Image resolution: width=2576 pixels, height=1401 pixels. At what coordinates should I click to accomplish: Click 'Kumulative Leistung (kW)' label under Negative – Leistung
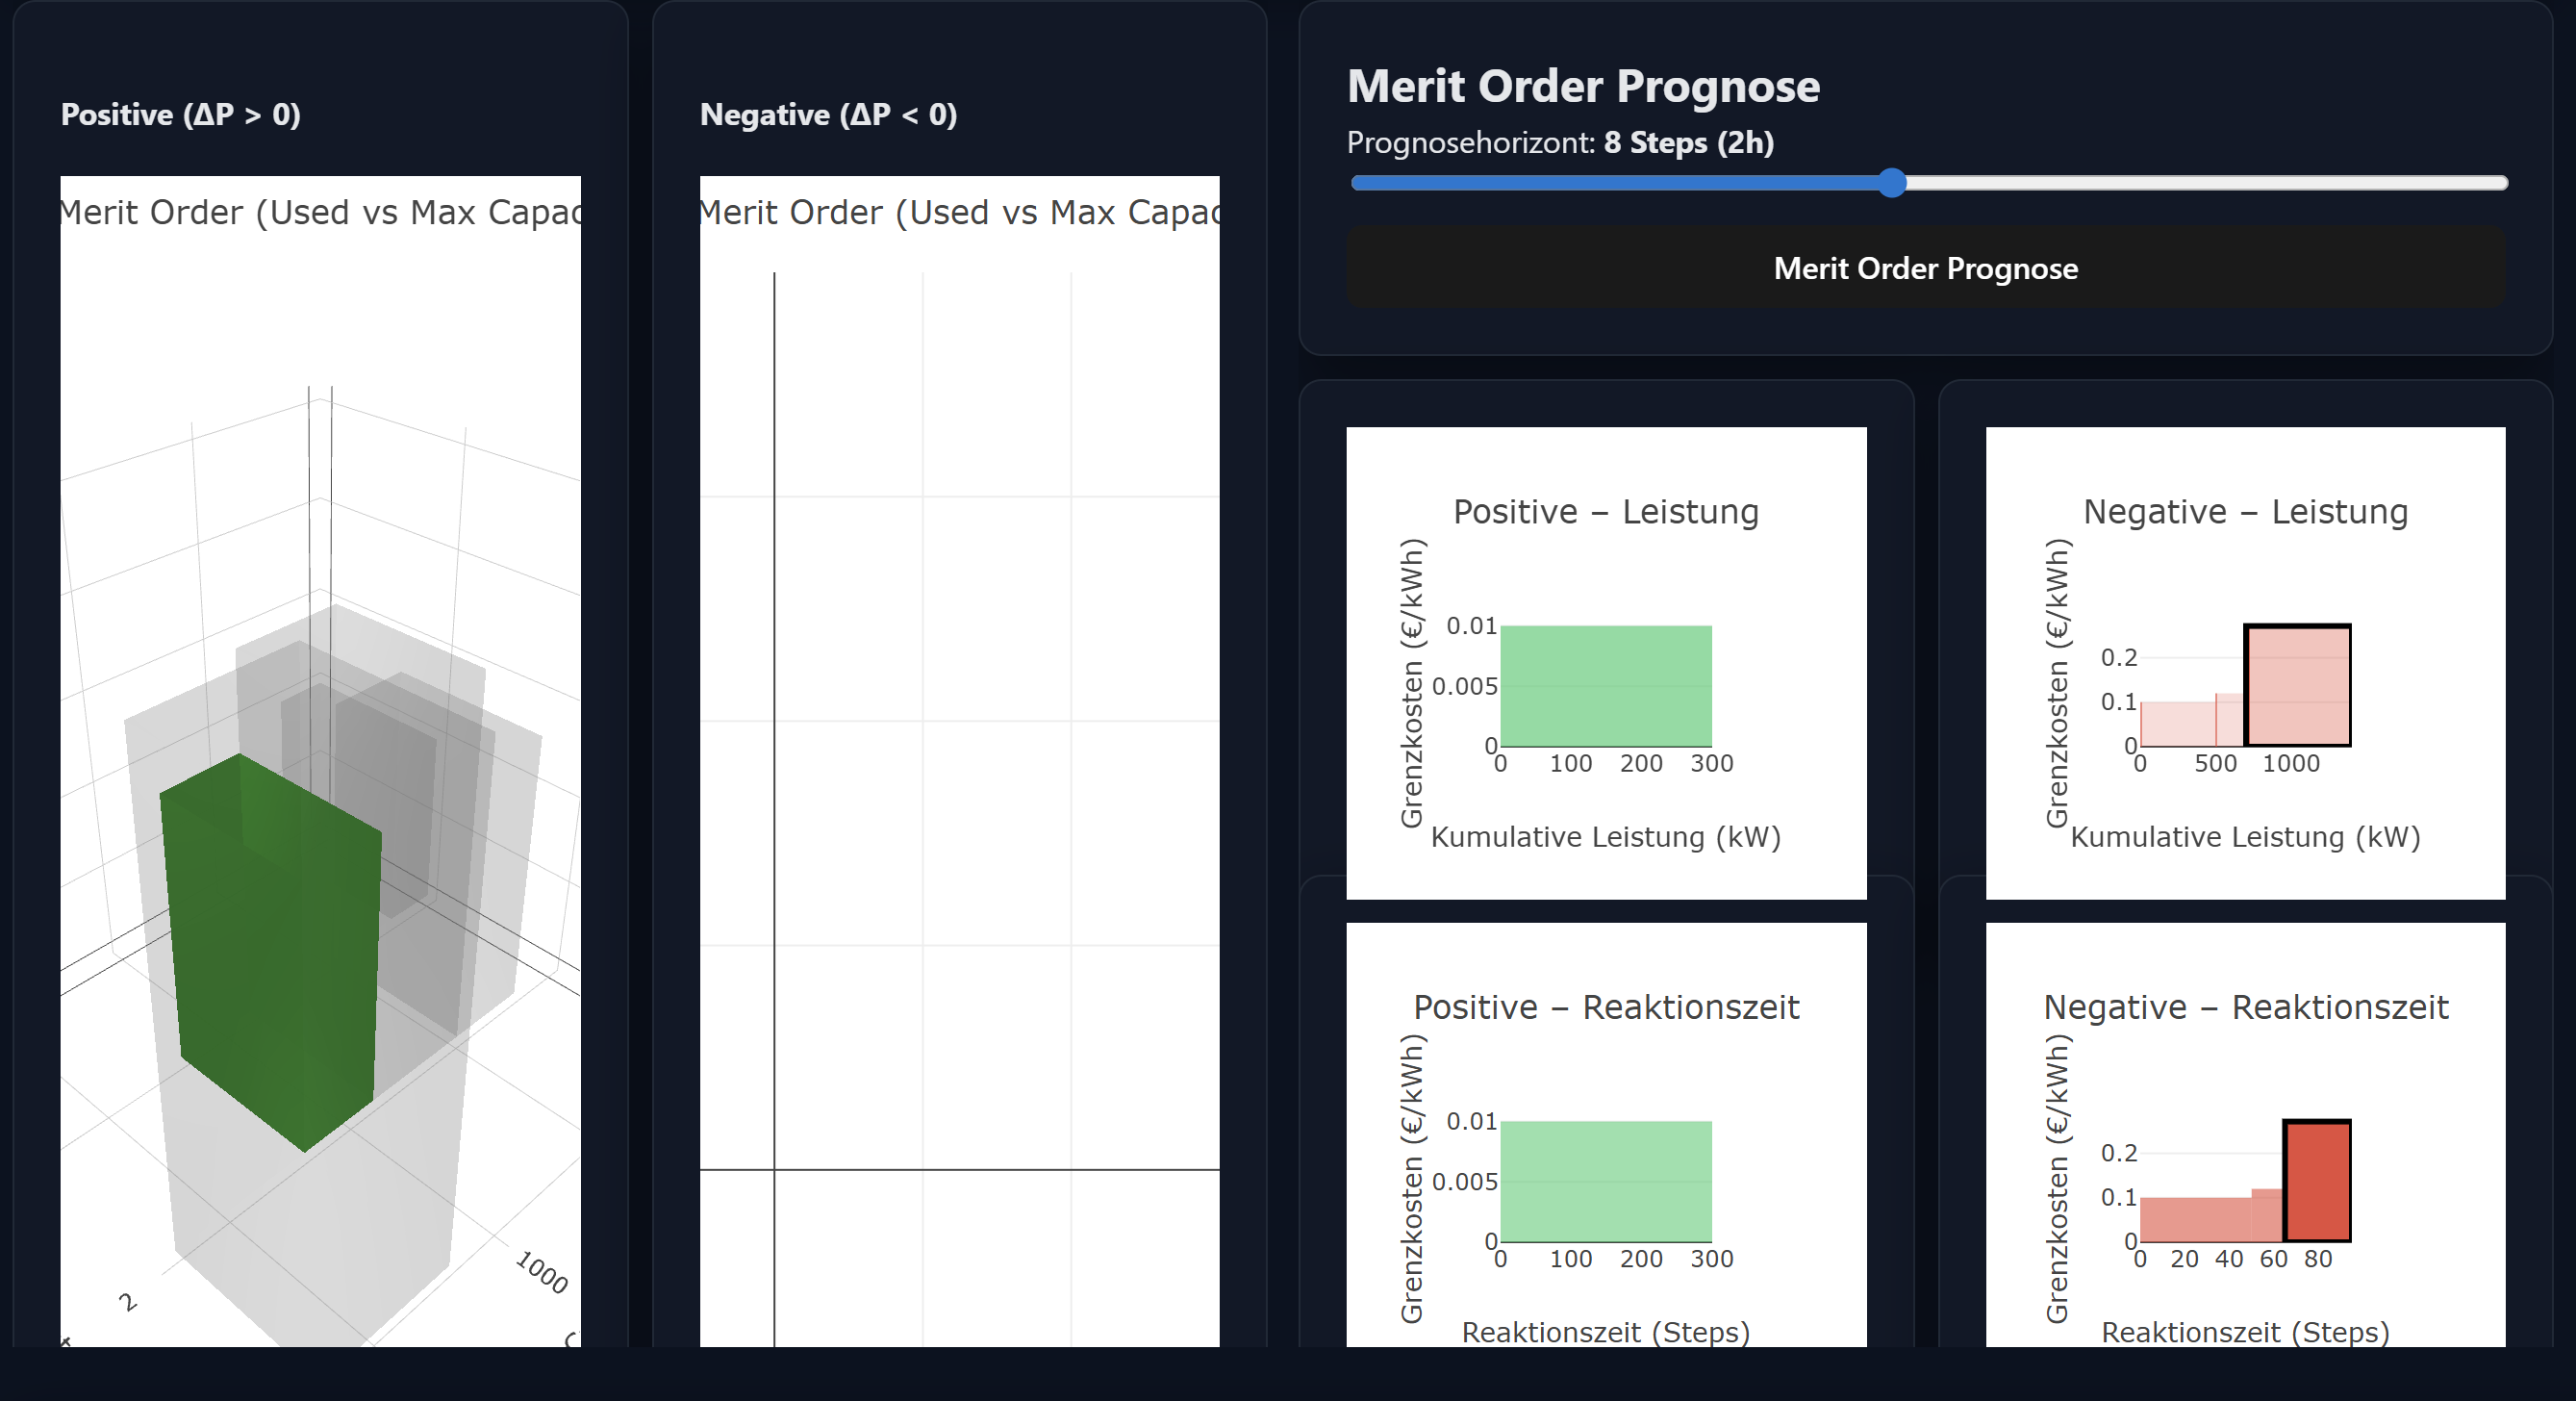2245,837
